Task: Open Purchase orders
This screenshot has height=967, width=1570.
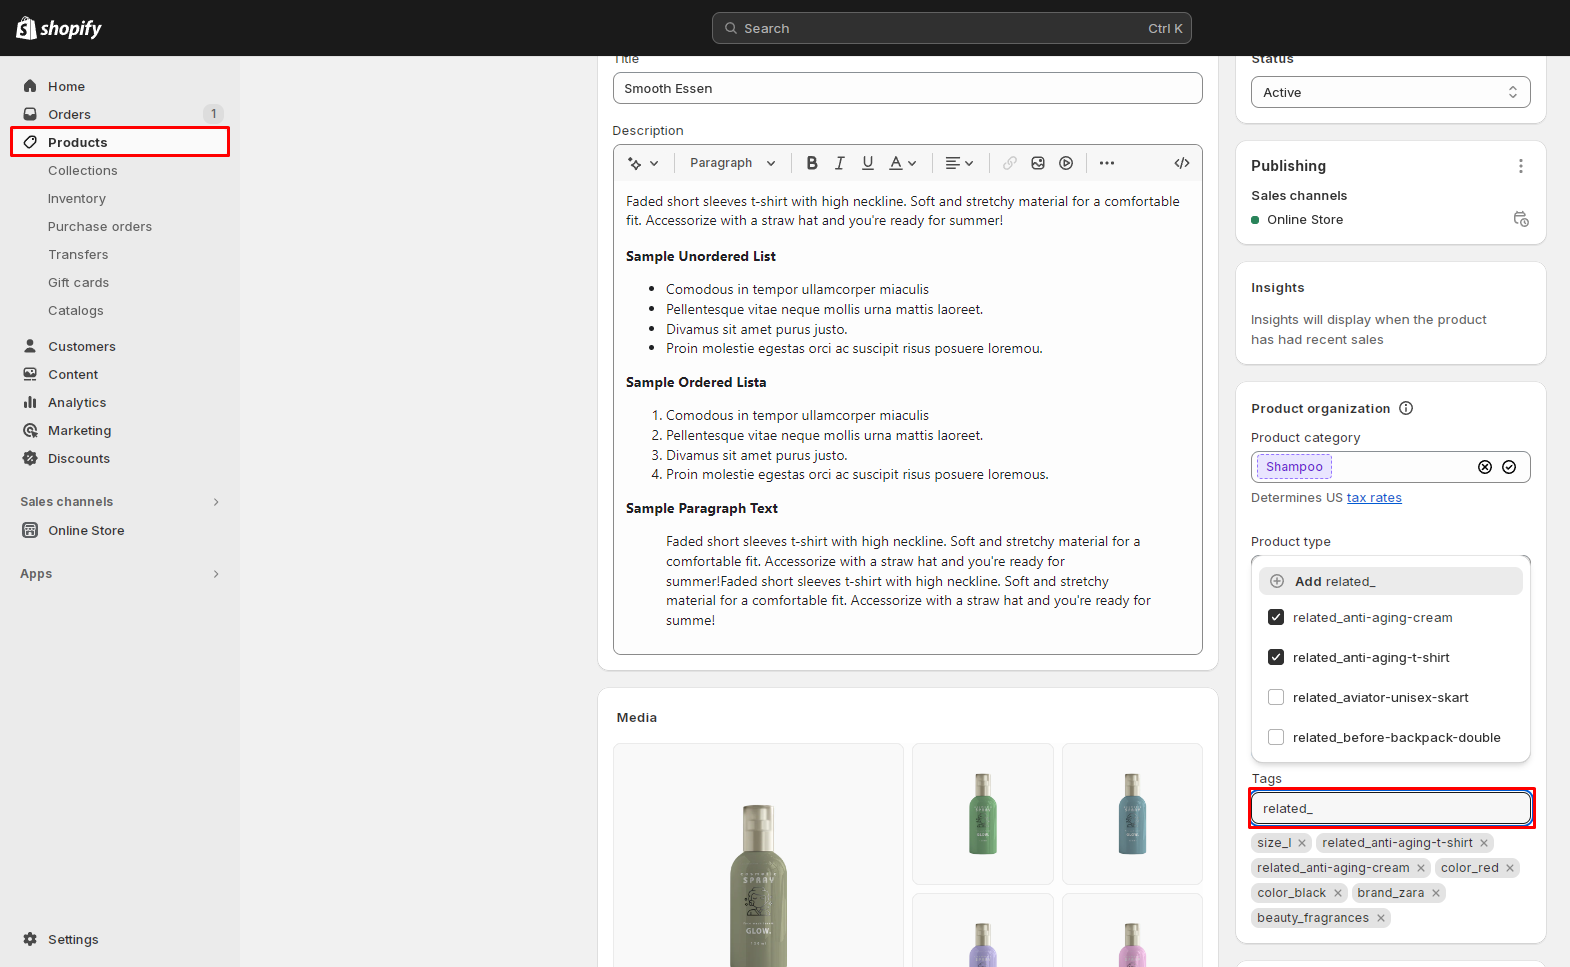Action: click(100, 227)
